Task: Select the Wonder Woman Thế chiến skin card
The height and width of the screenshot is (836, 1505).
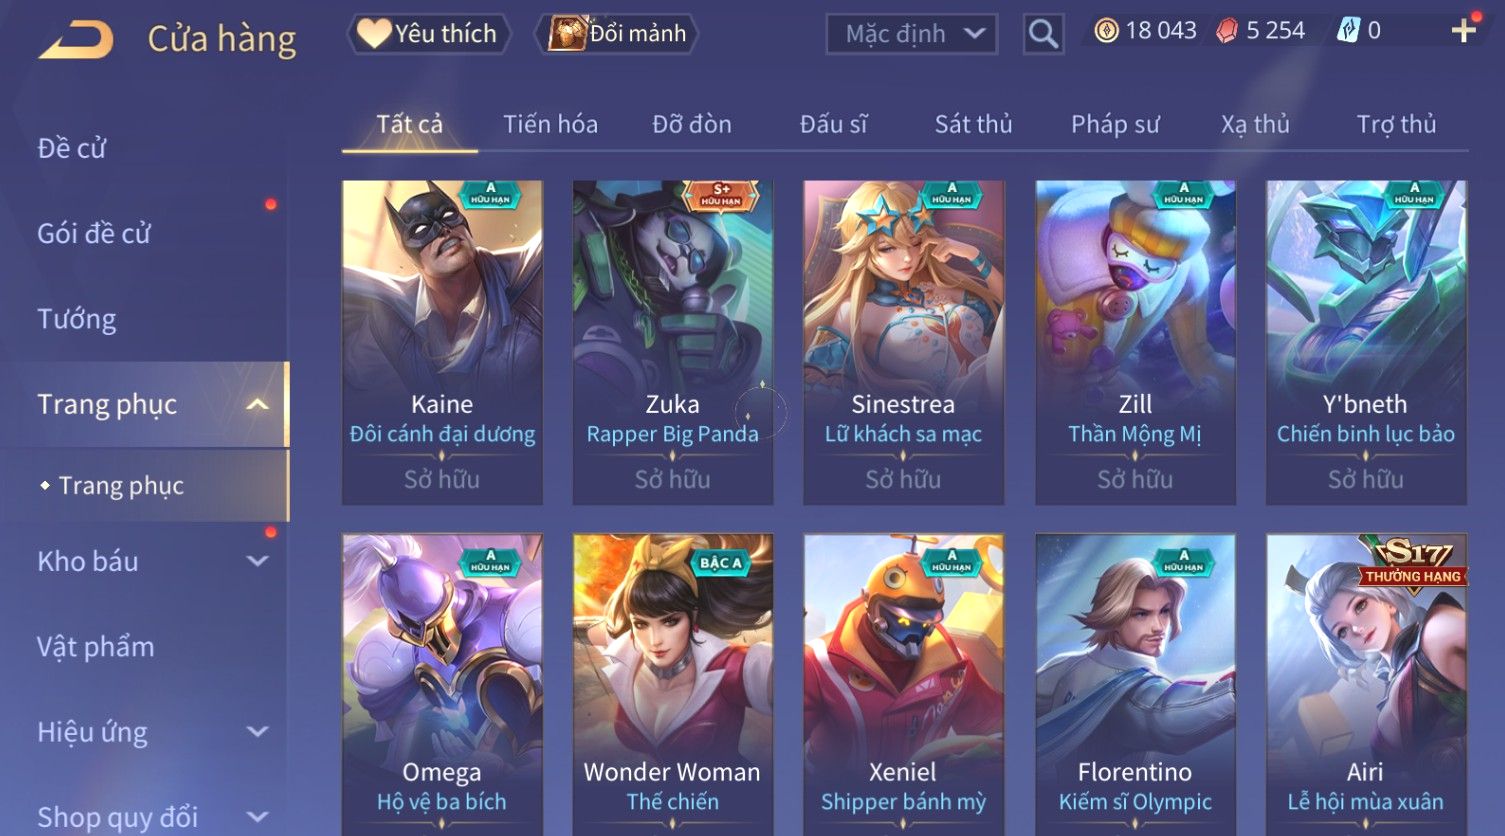Action: point(672,684)
